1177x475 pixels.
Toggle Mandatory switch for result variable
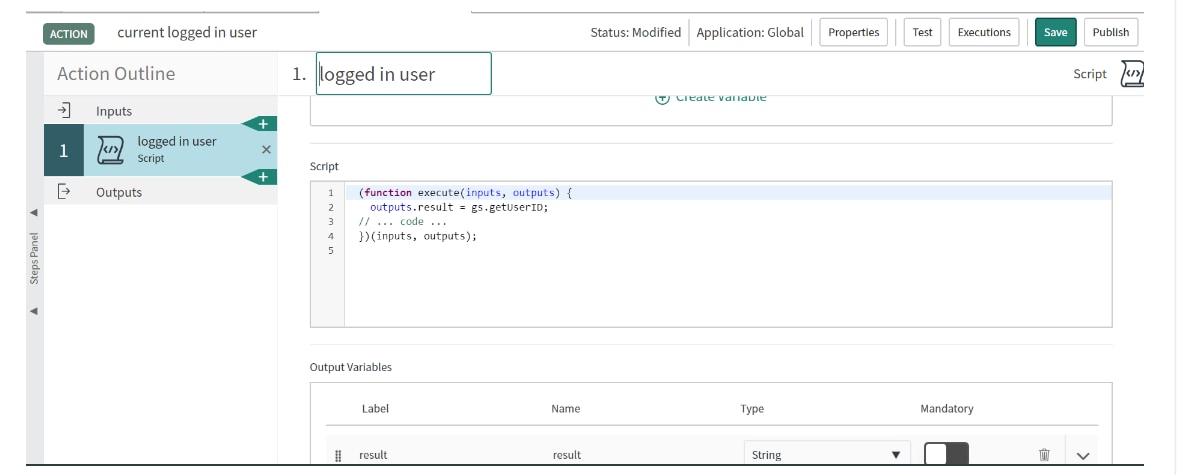[946, 455]
